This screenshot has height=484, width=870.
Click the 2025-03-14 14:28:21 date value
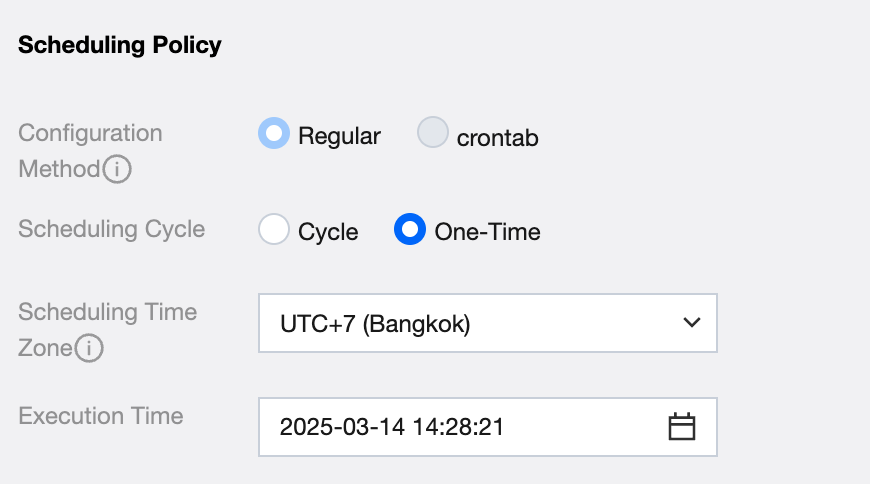(x=392, y=428)
